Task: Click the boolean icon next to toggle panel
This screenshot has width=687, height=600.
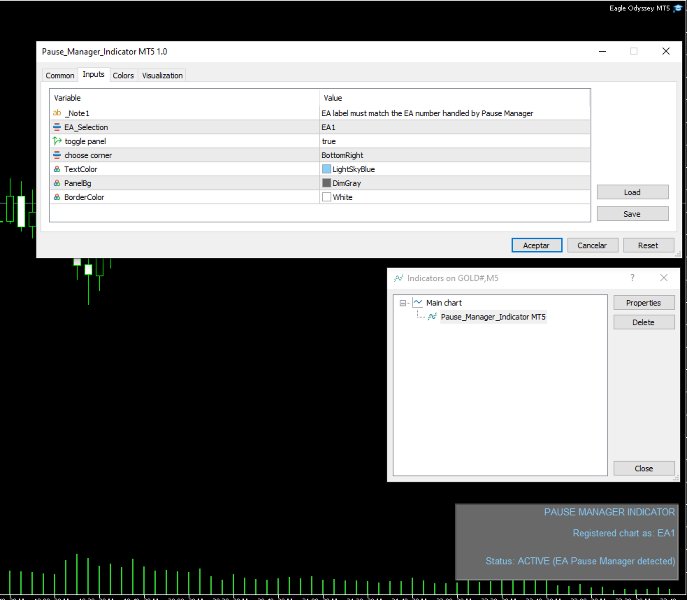Action: click(57, 141)
